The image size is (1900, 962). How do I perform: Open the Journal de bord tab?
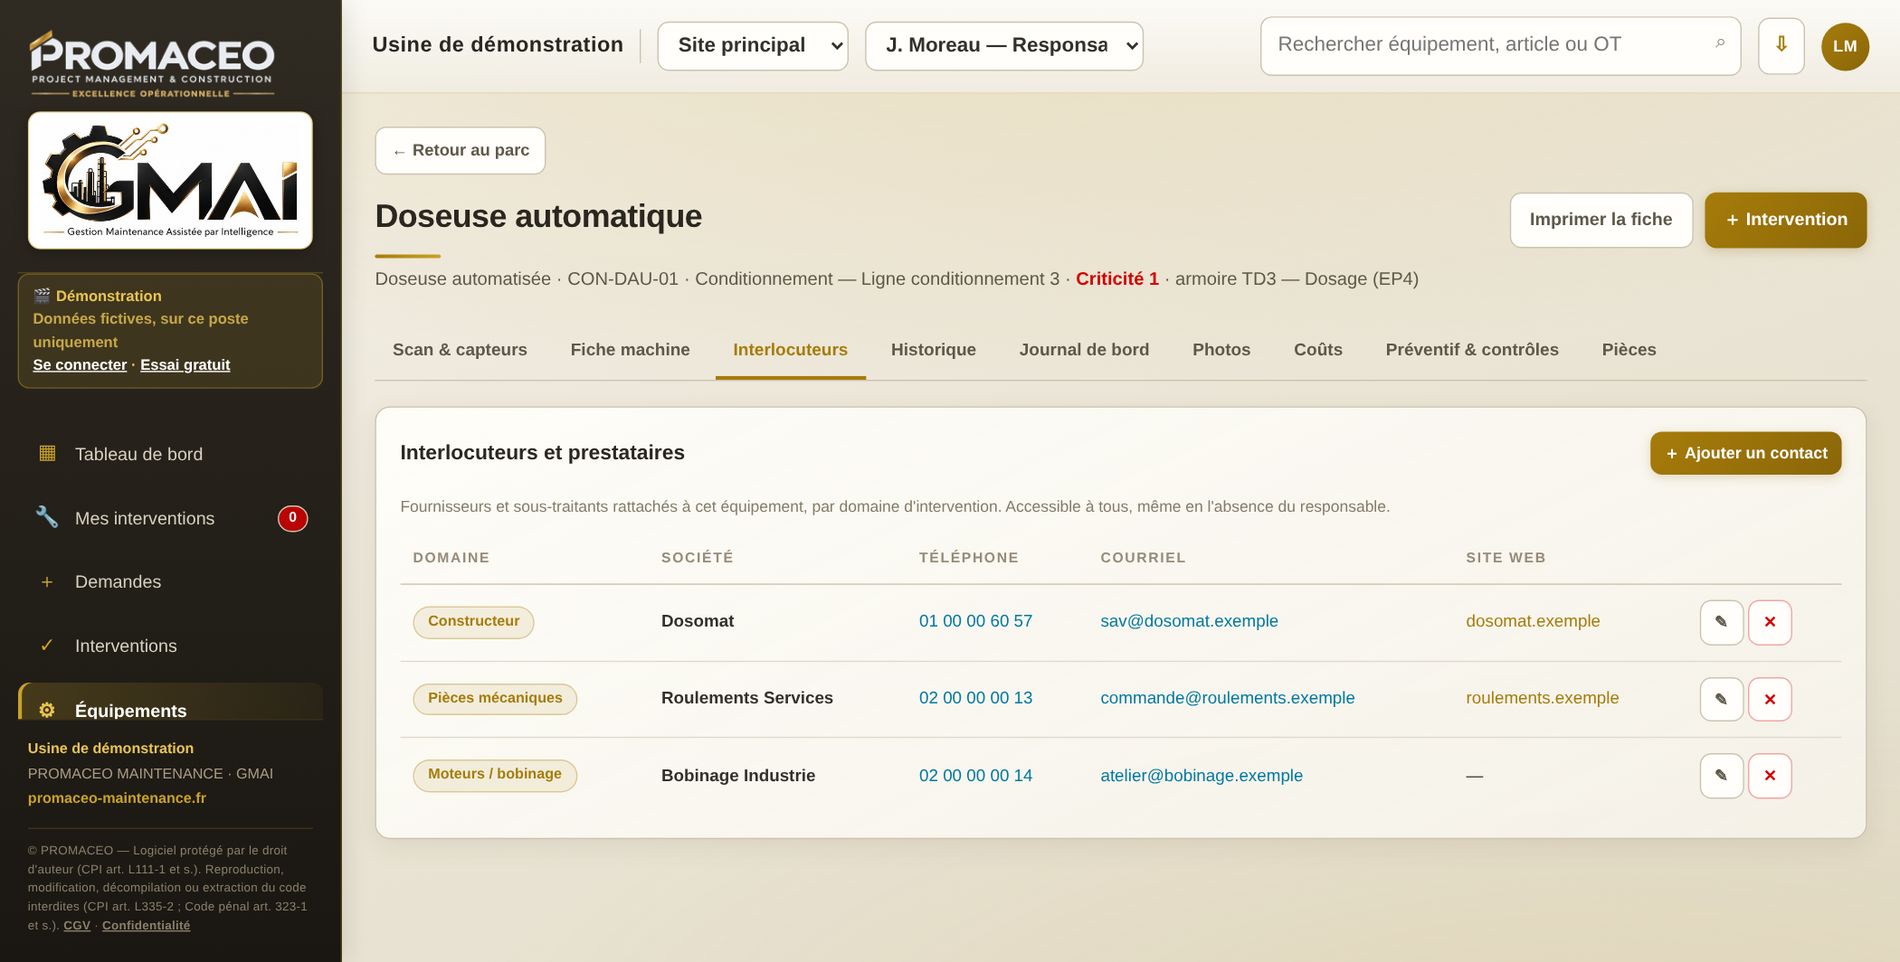tap(1084, 350)
